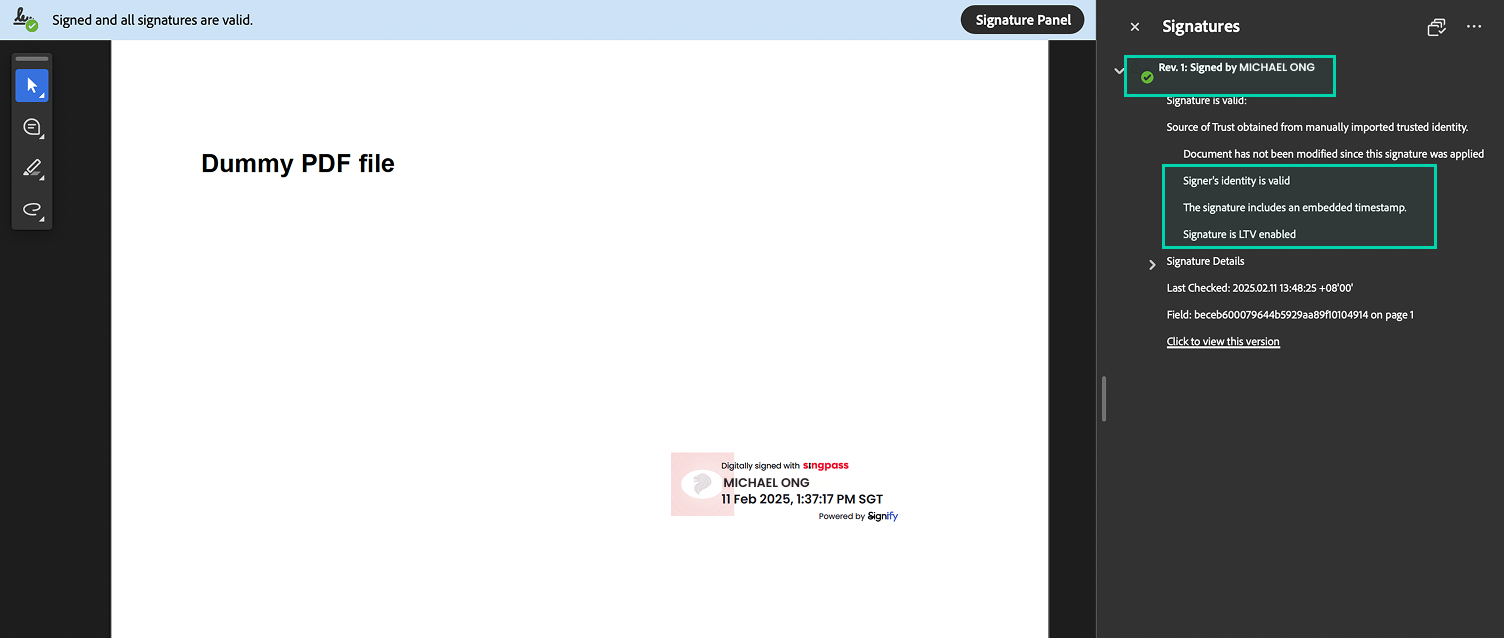Select the 'Document has not been modified' line
Screen dimensions: 1504x638
1332,154
